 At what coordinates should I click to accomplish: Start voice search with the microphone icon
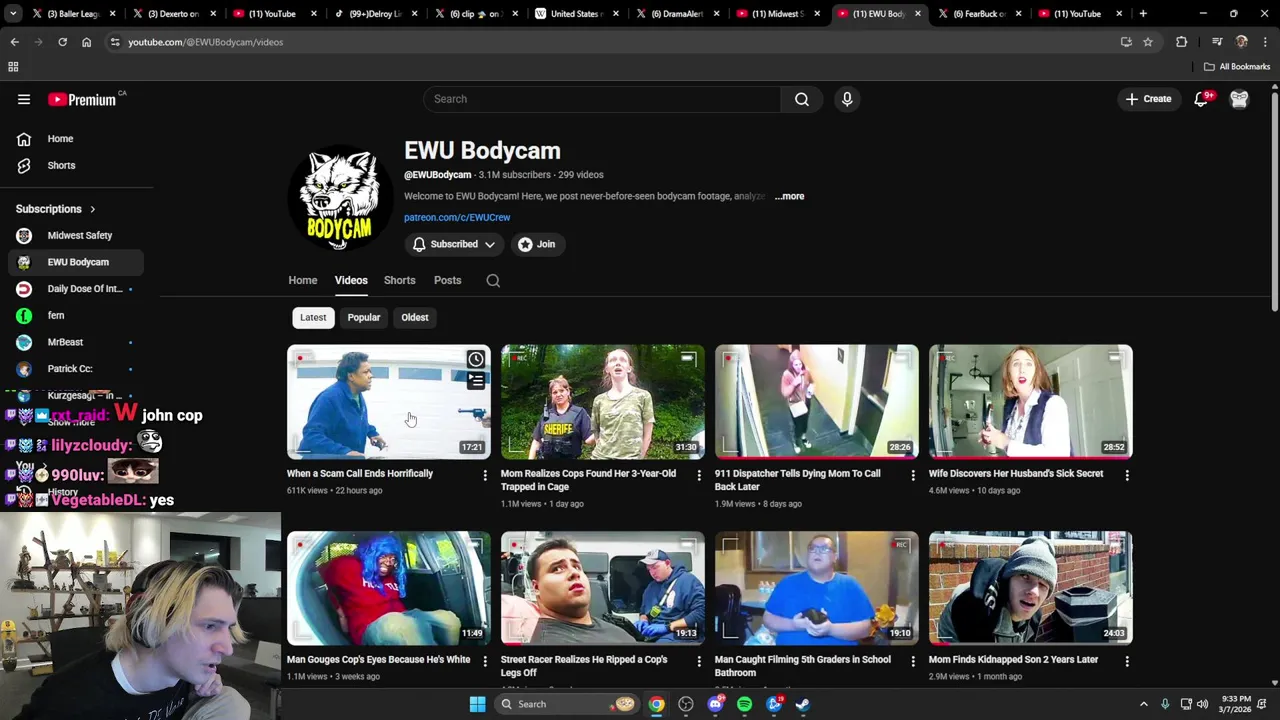click(847, 99)
